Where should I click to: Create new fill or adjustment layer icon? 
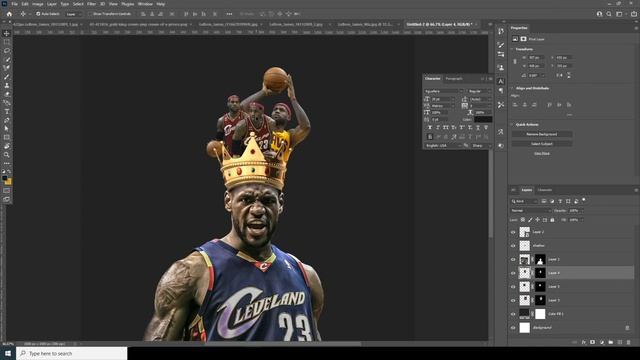602,342
